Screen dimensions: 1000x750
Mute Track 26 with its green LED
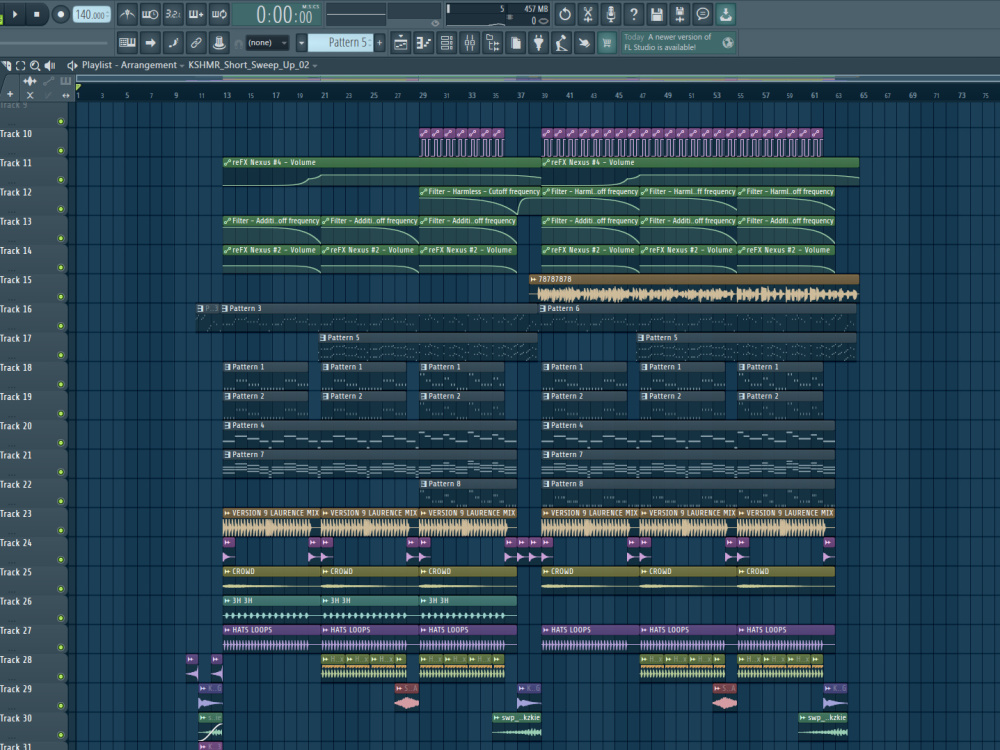point(61,618)
